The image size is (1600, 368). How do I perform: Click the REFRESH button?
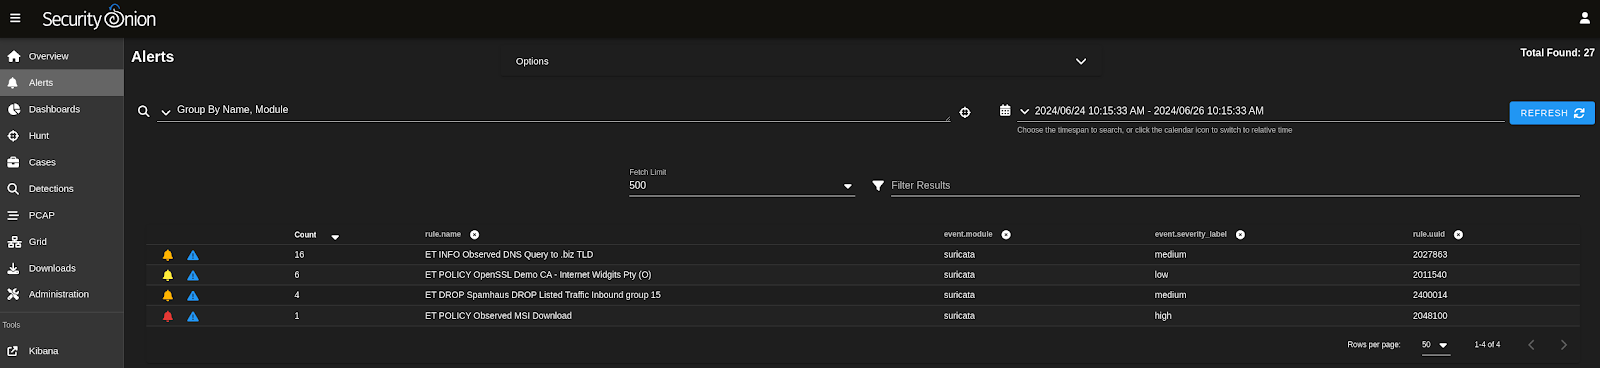pyautogui.click(x=1552, y=113)
